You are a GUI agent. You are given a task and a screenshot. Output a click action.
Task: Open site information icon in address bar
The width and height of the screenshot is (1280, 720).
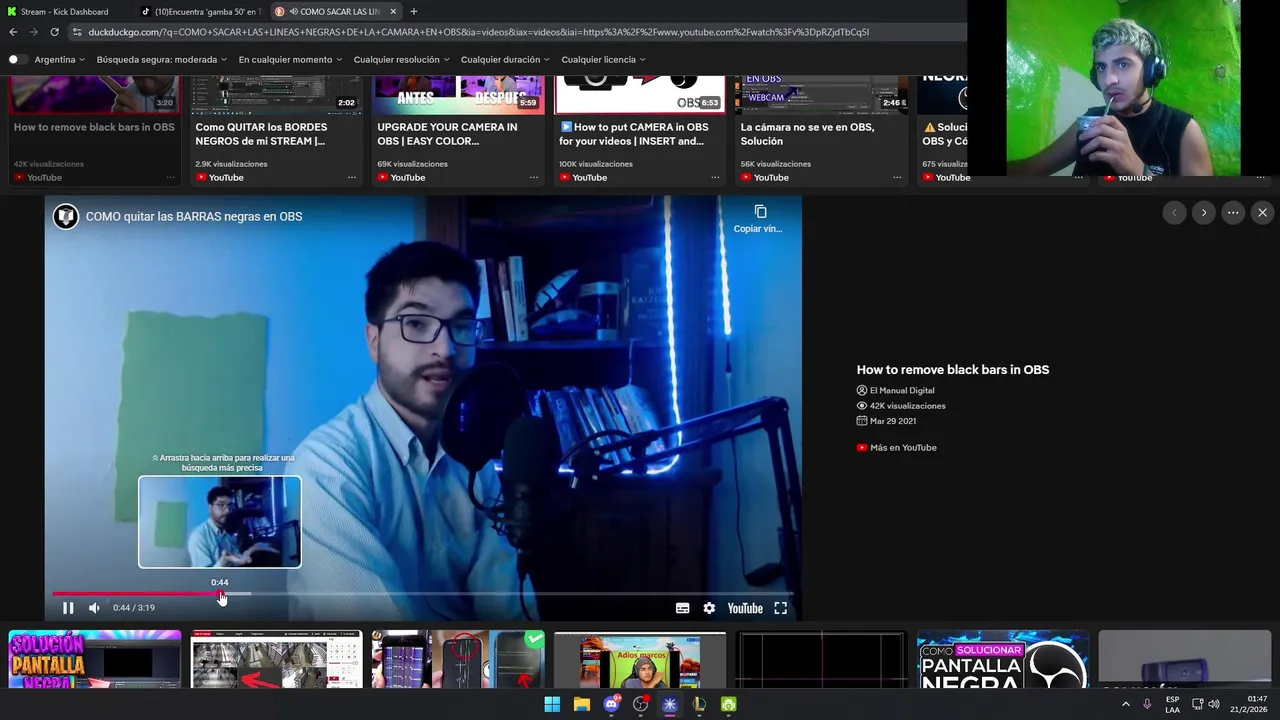77,32
